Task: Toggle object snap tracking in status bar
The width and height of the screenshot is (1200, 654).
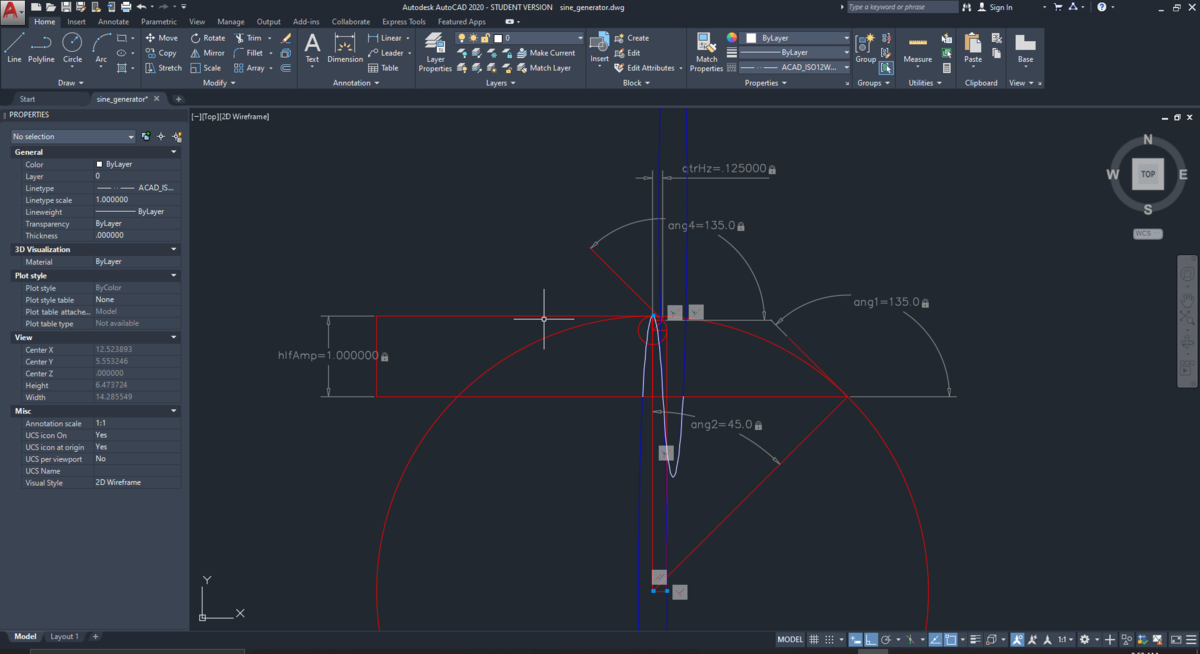Action: (x=935, y=639)
